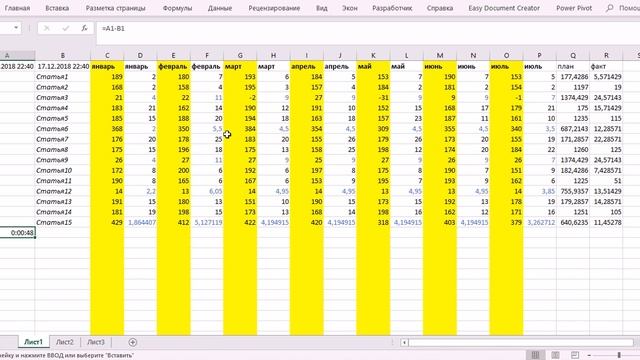
Task: Select column Q header
Action: click(x=573, y=55)
